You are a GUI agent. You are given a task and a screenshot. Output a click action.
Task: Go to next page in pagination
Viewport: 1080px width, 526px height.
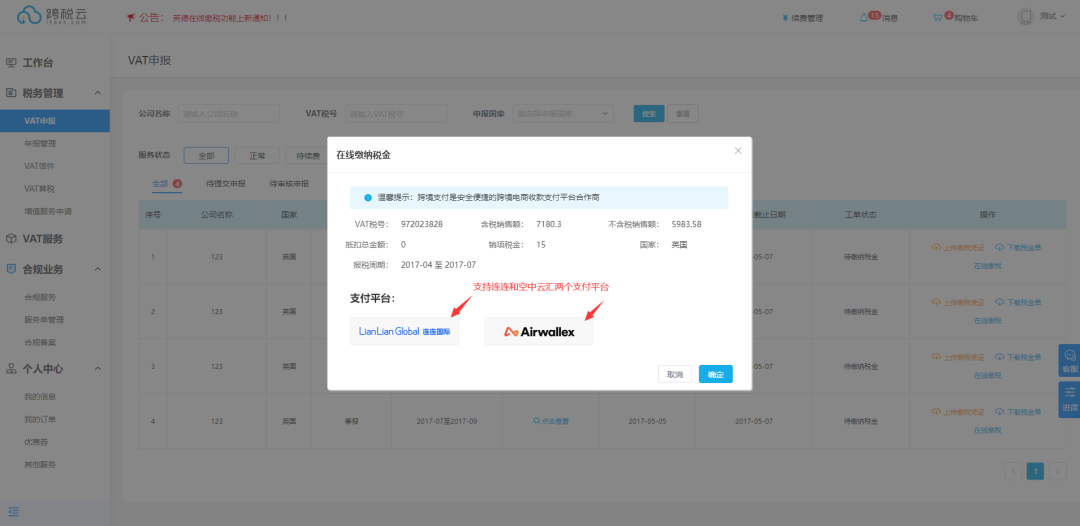[1058, 471]
